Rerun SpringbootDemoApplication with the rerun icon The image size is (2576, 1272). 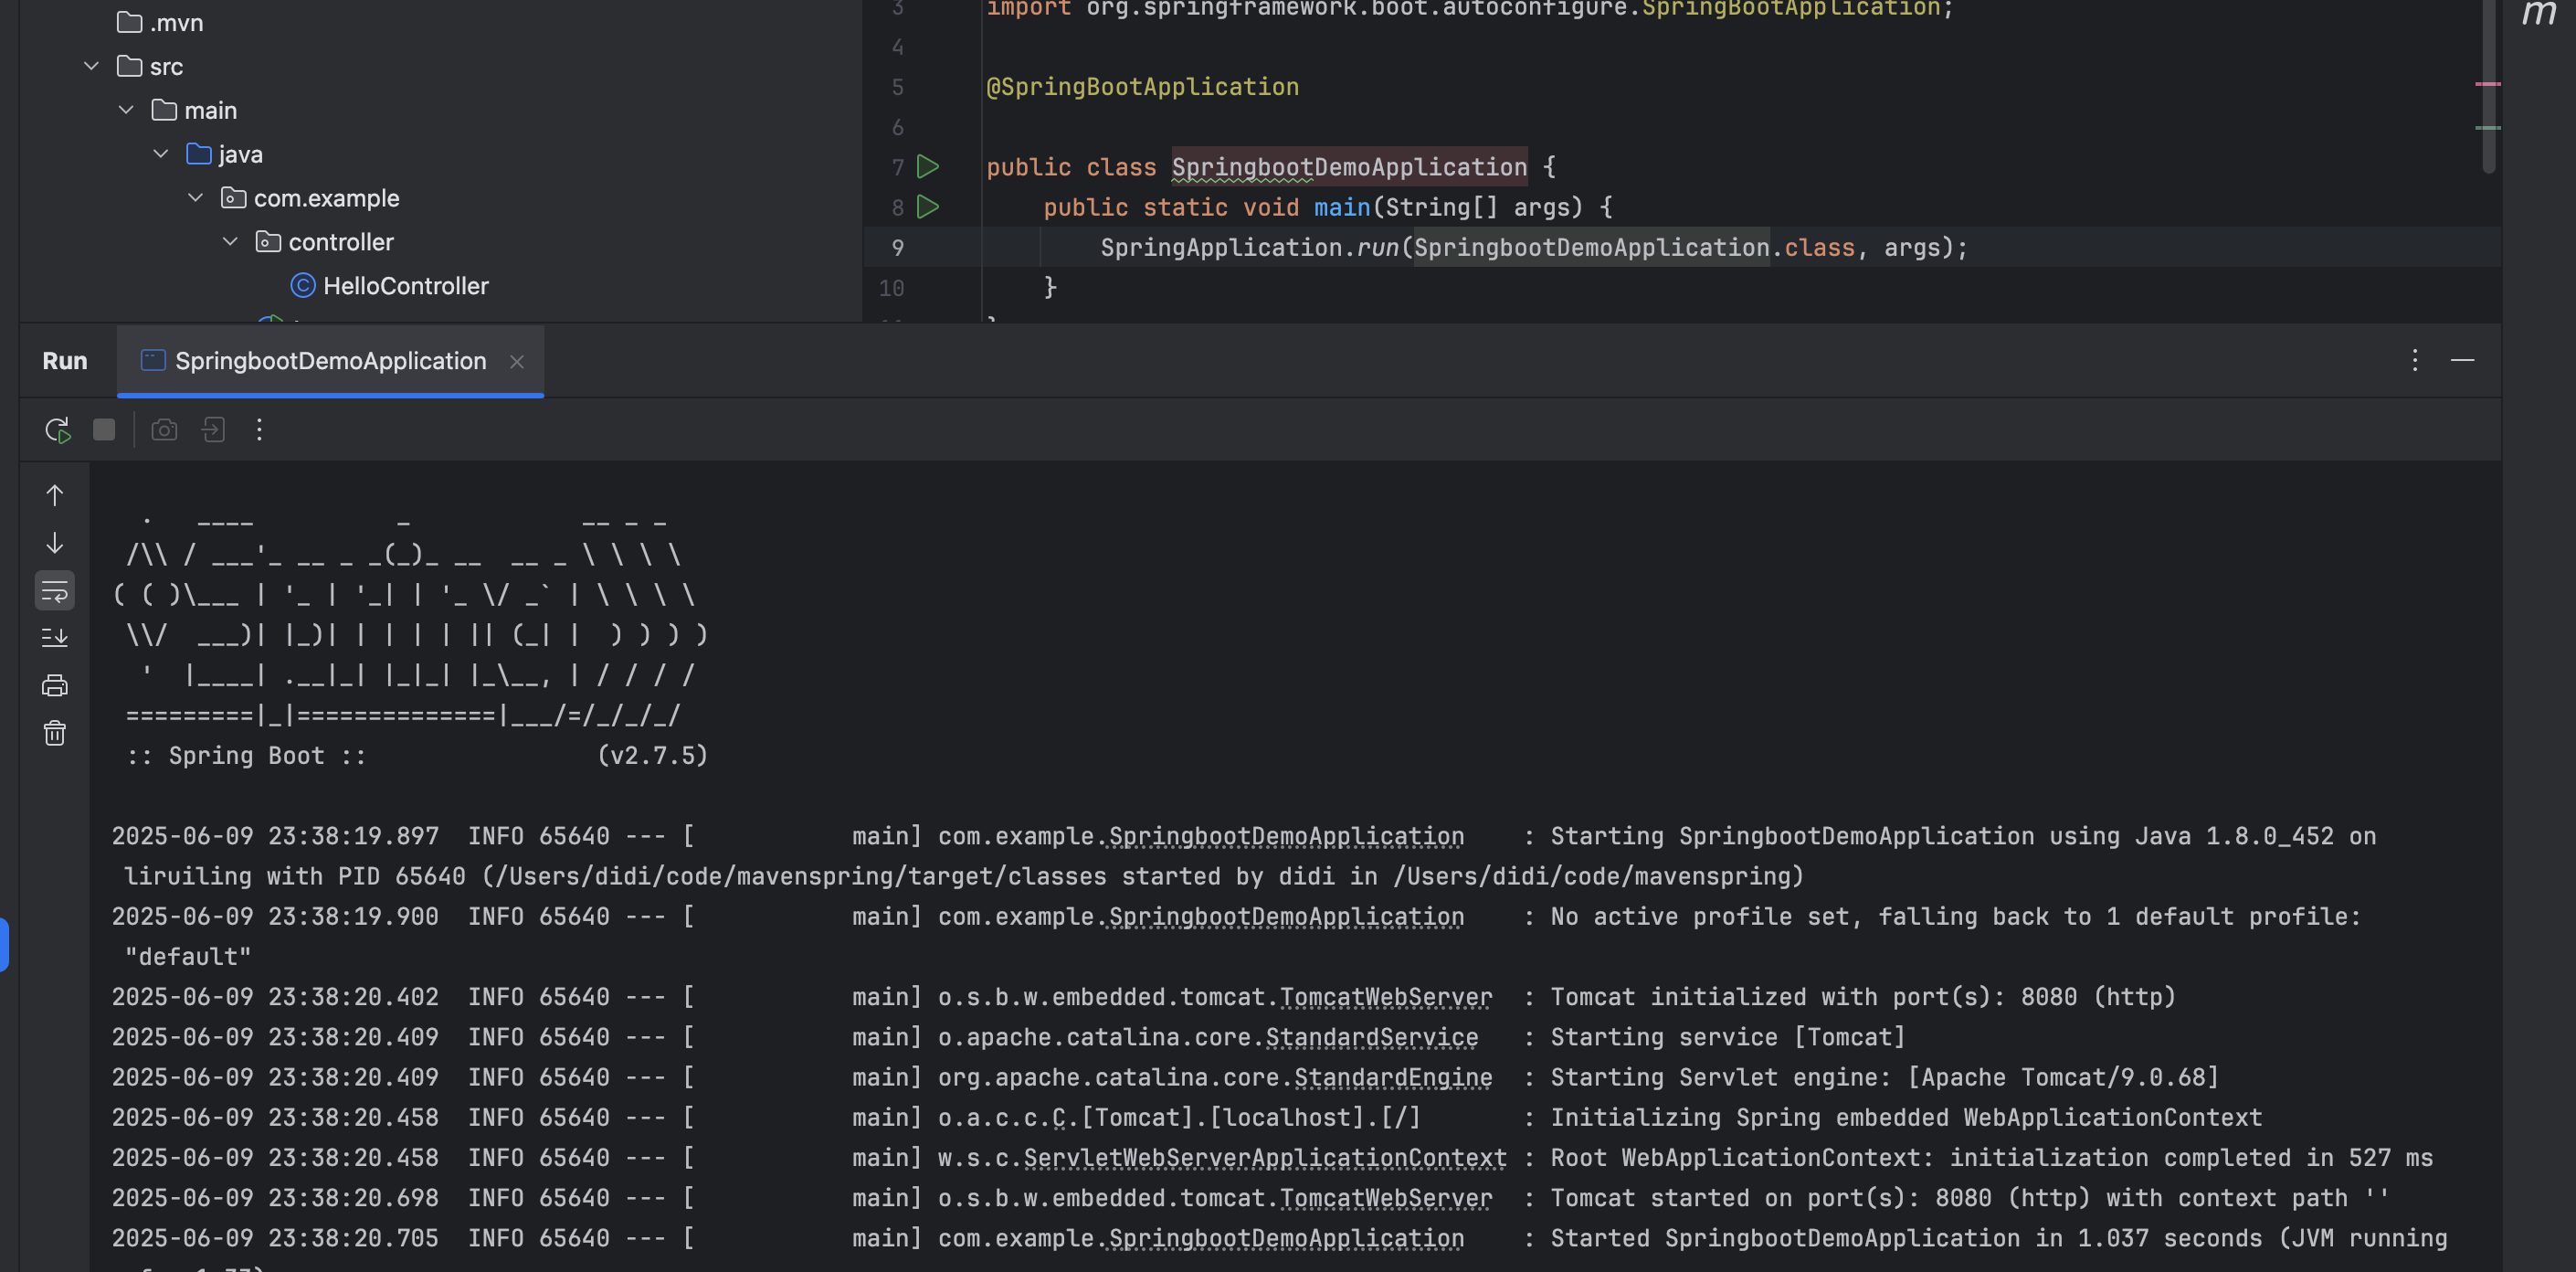tap(57, 430)
